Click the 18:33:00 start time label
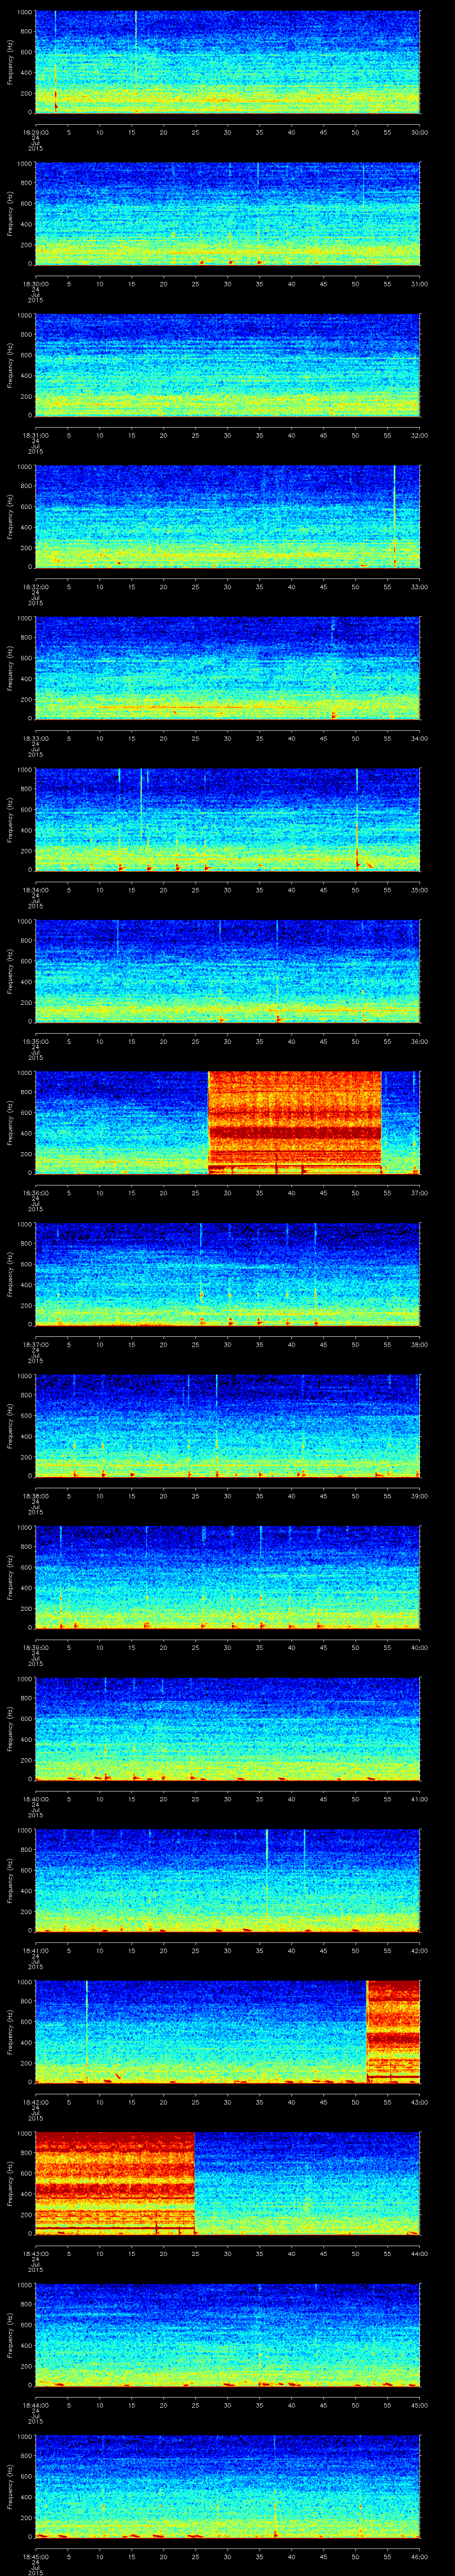Viewport: 455px width, 2576px height. tap(35, 738)
